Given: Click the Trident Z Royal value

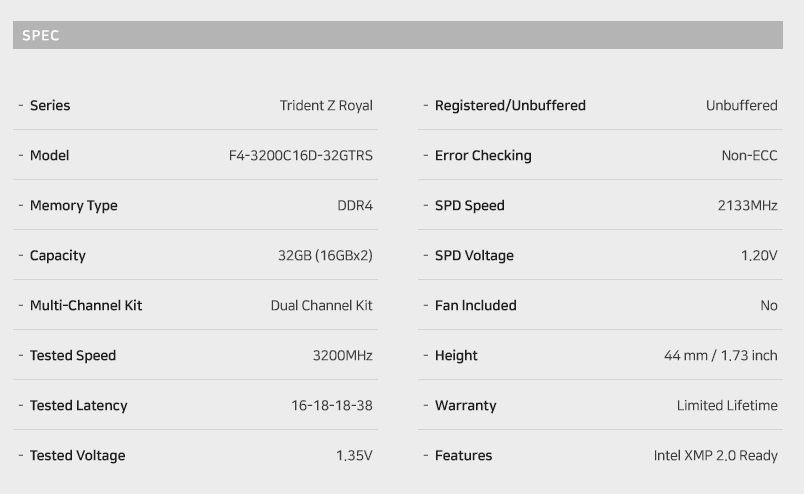Looking at the screenshot, I should click(326, 105).
